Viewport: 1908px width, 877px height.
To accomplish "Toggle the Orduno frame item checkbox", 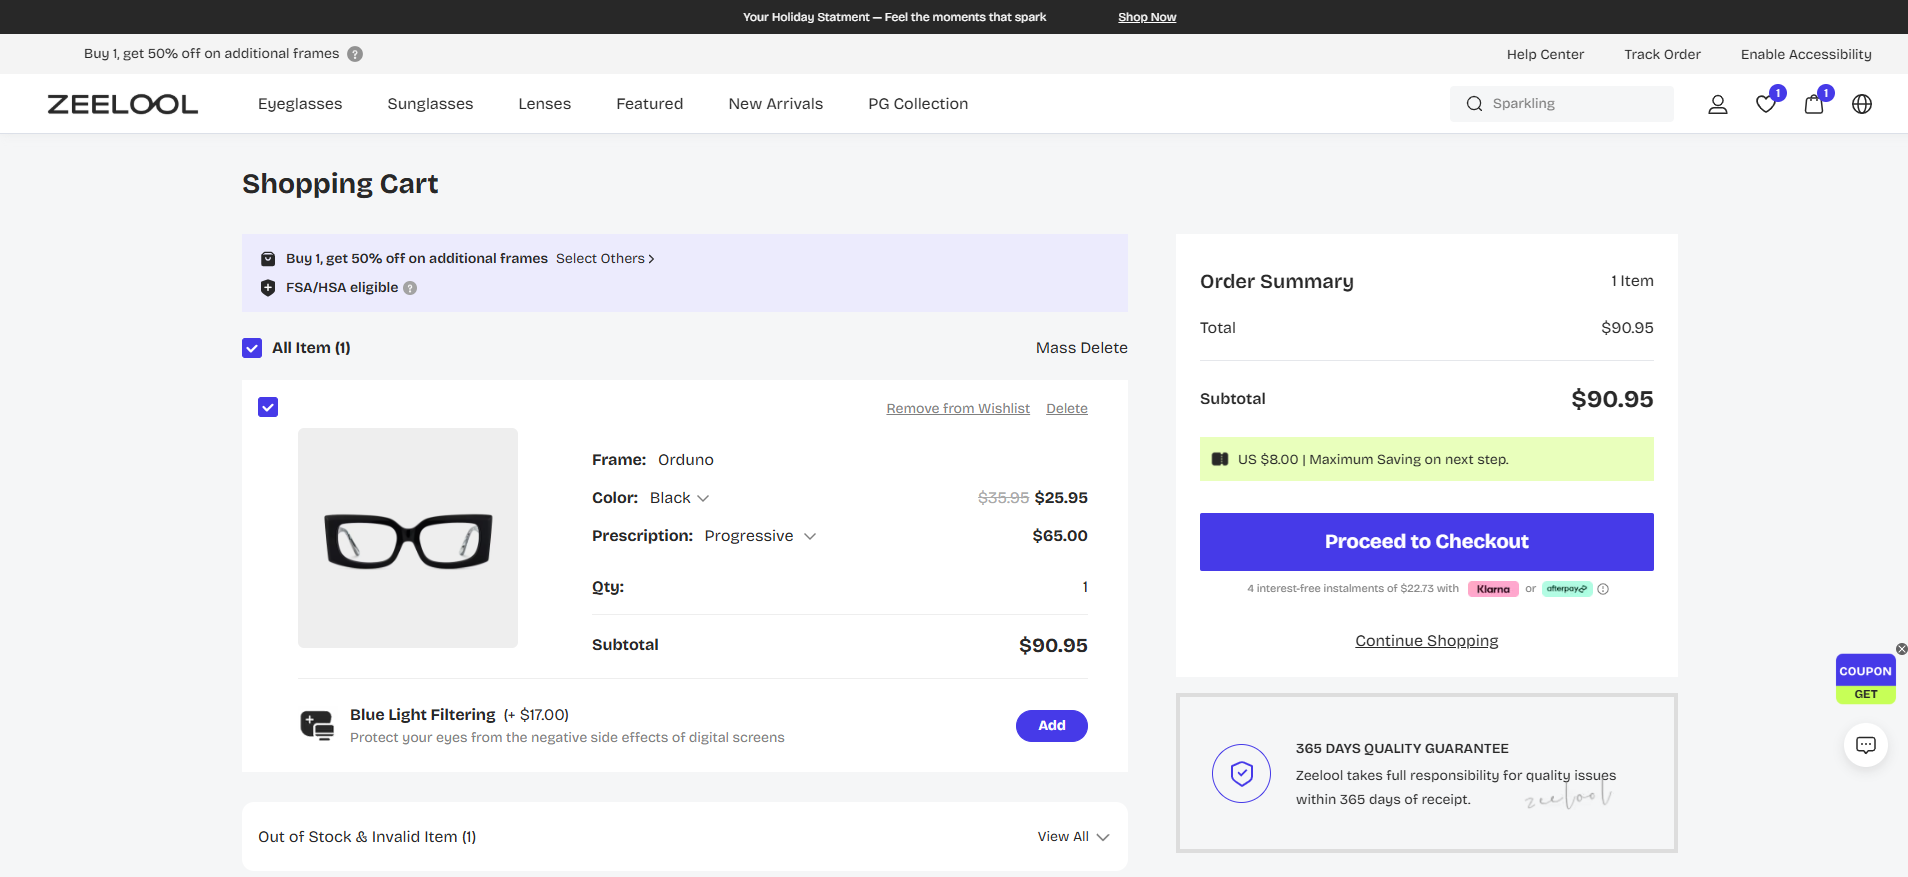I will 268,407.
